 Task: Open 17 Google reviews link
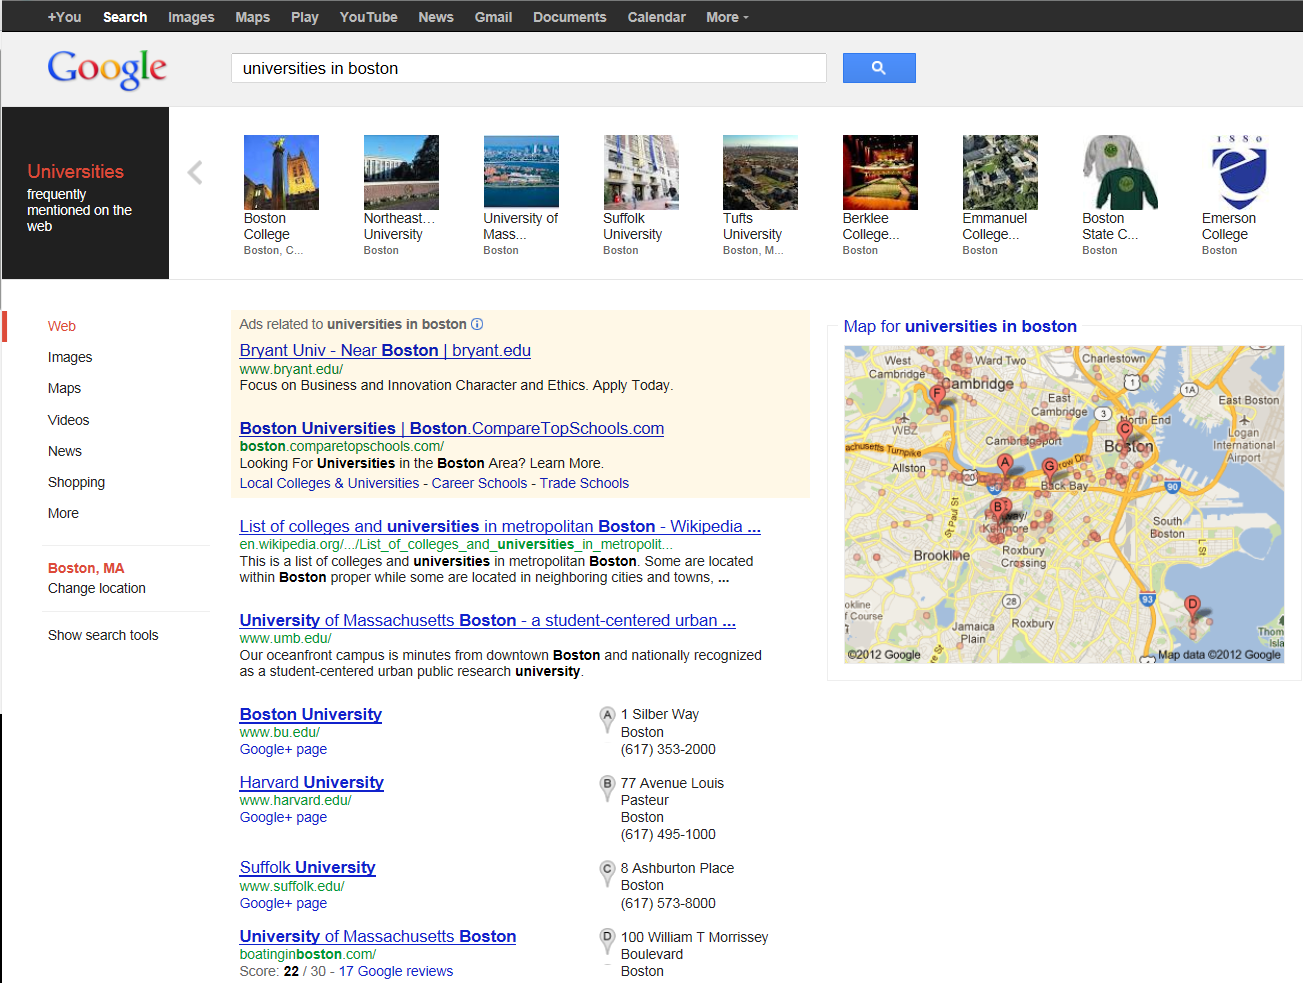395,971
